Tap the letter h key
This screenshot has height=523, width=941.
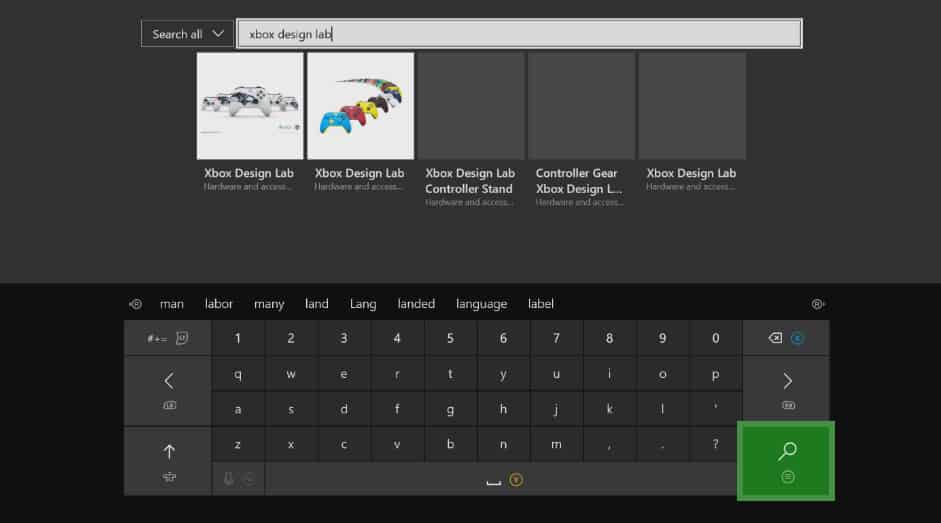point(503,410)
